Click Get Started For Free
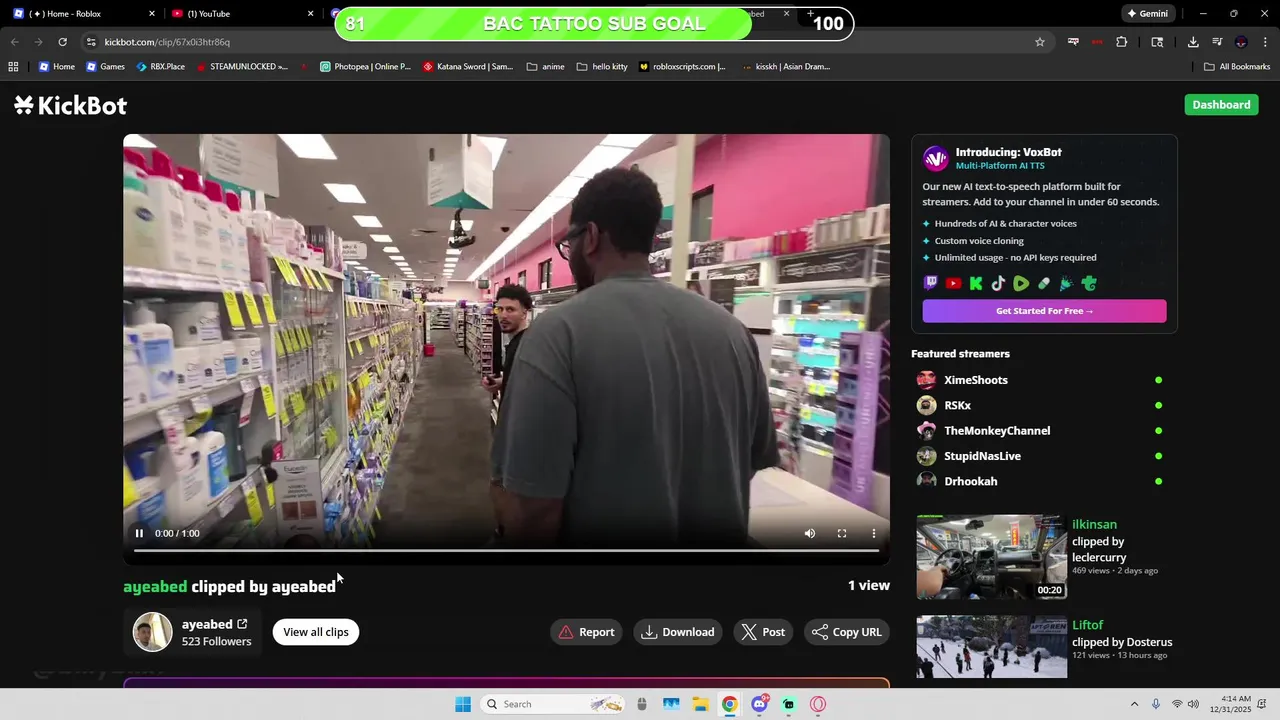Image resolution: width=1280 pixels, height=720 pixels. pyautogui.click(x=1044, y=311)
